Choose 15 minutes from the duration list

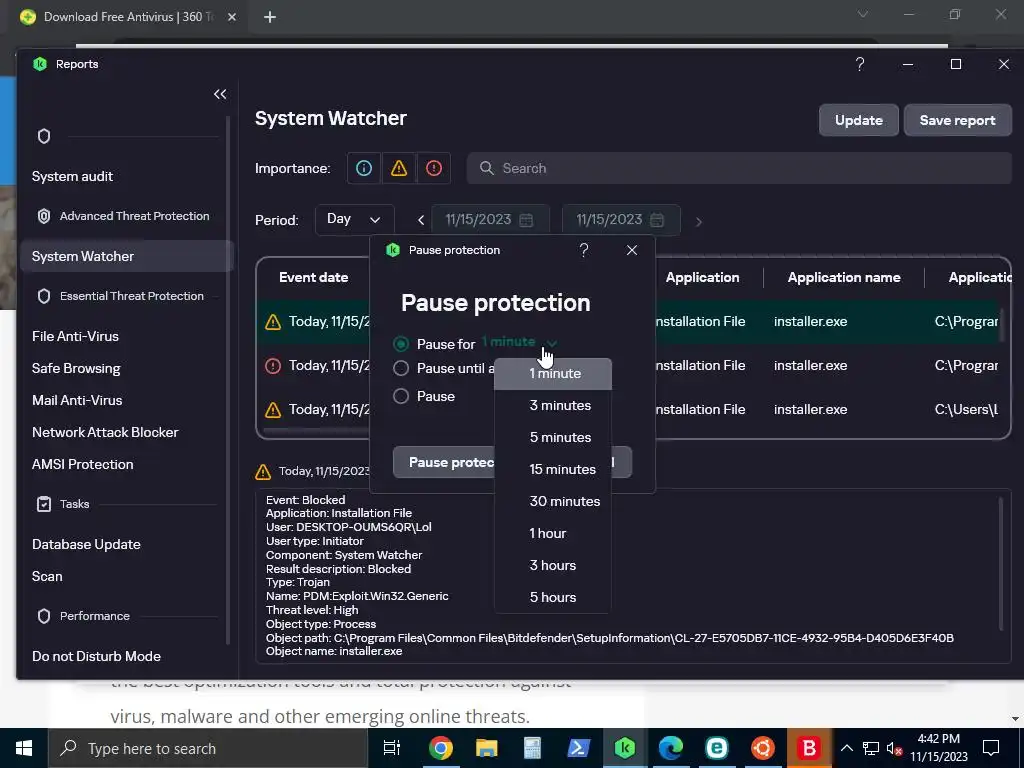click(x=552, y=470)
